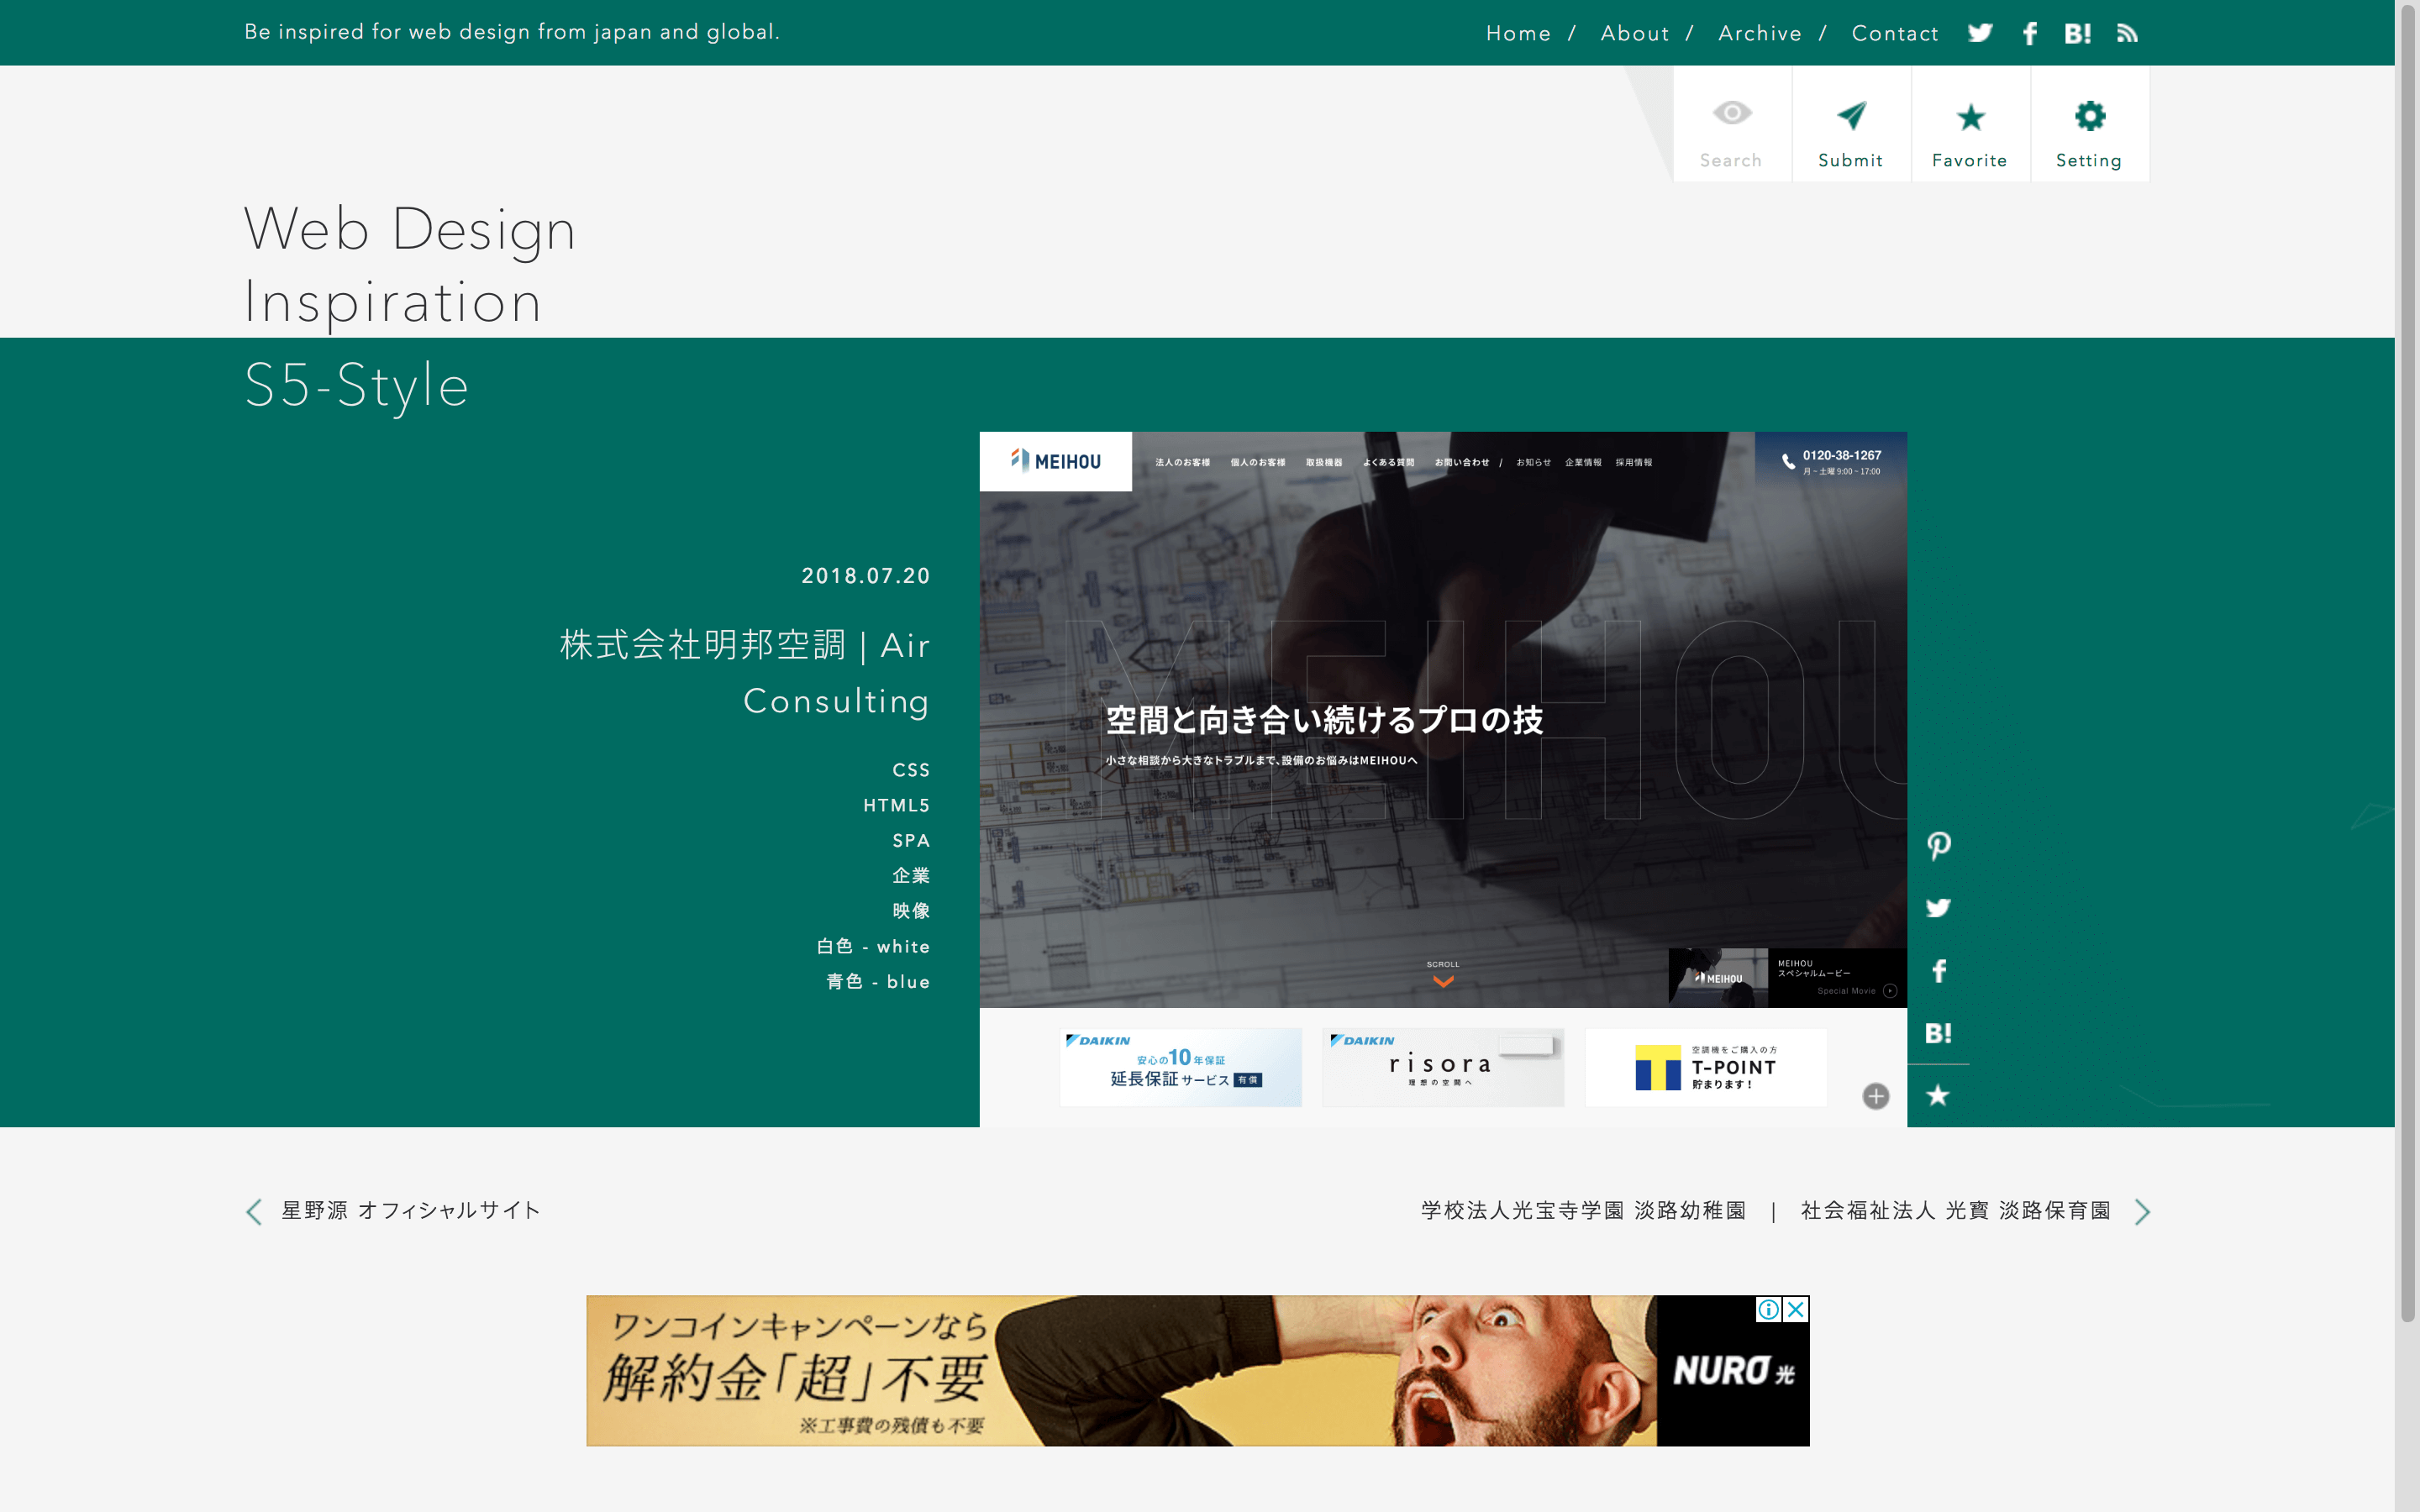
Task: Click the NURO 光 advertisement banner
Action: 1197,1371
